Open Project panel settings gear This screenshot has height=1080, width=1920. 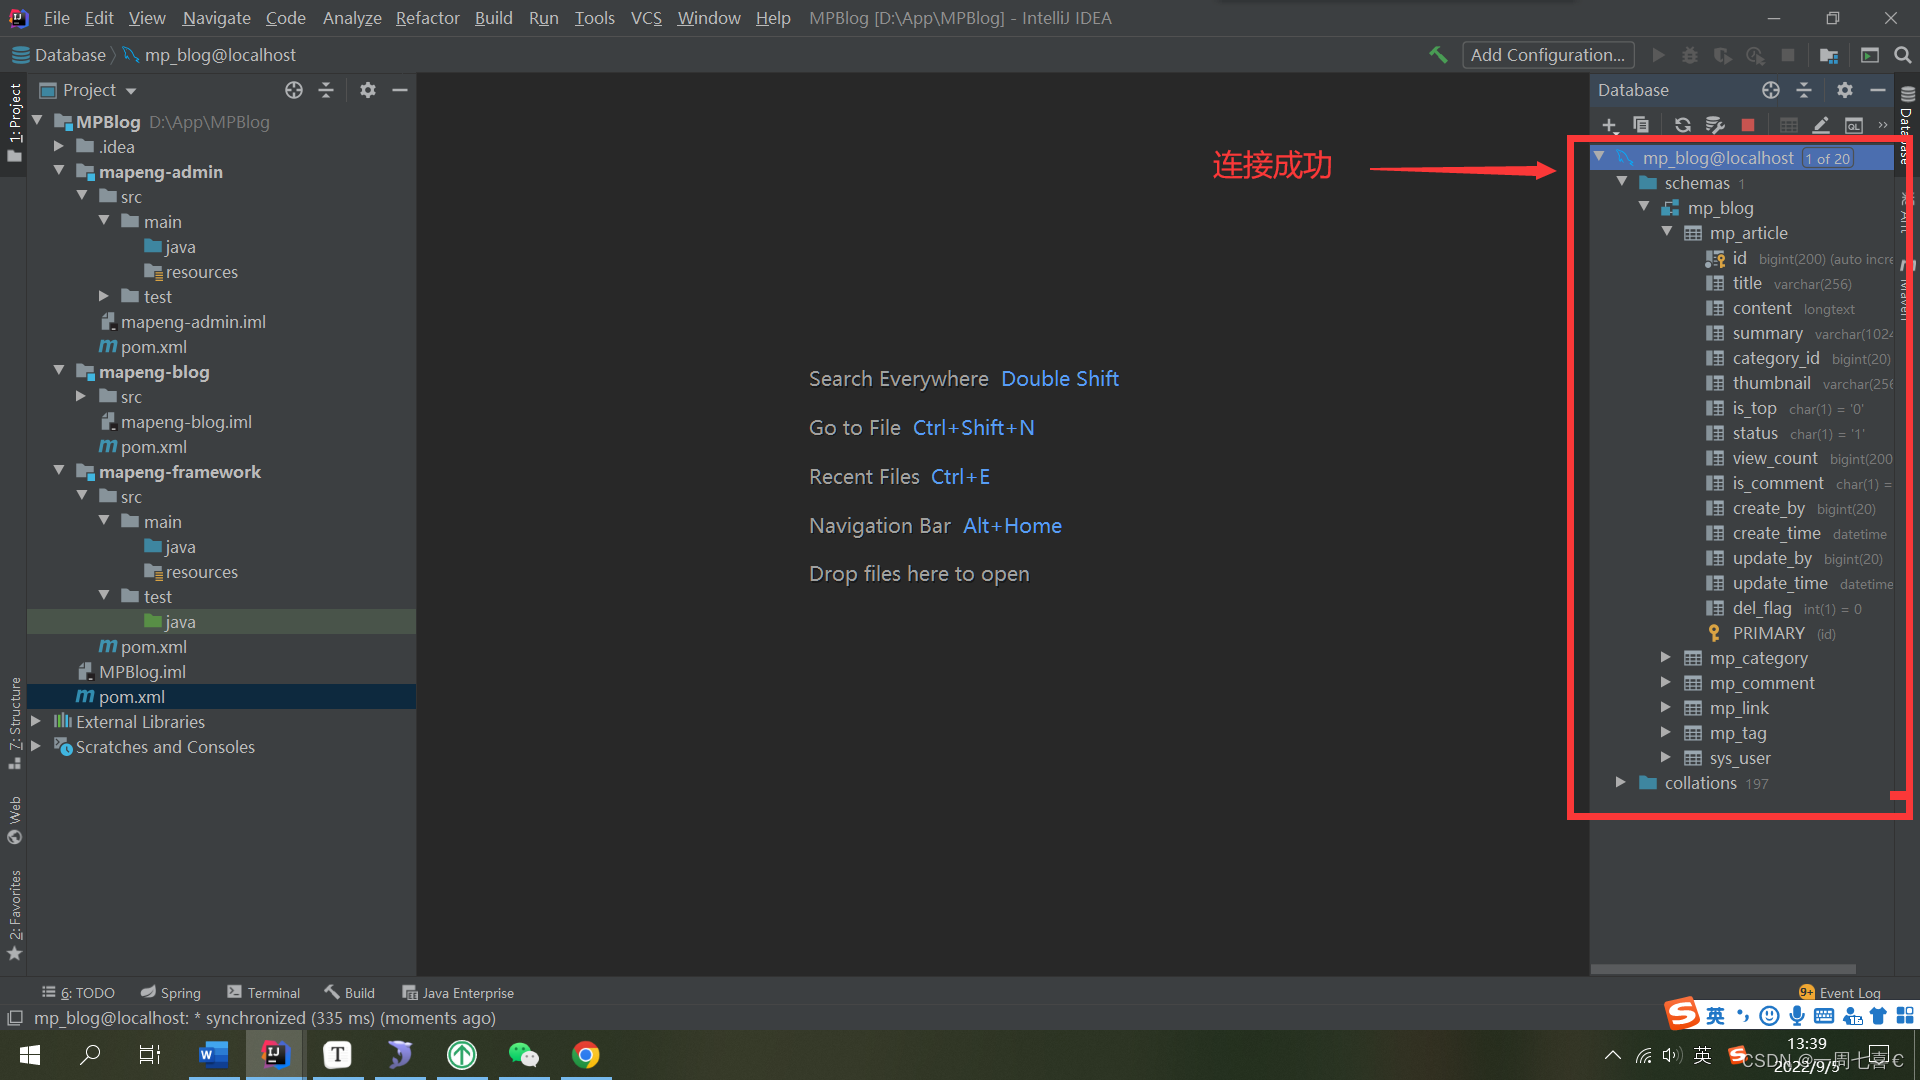368,90
